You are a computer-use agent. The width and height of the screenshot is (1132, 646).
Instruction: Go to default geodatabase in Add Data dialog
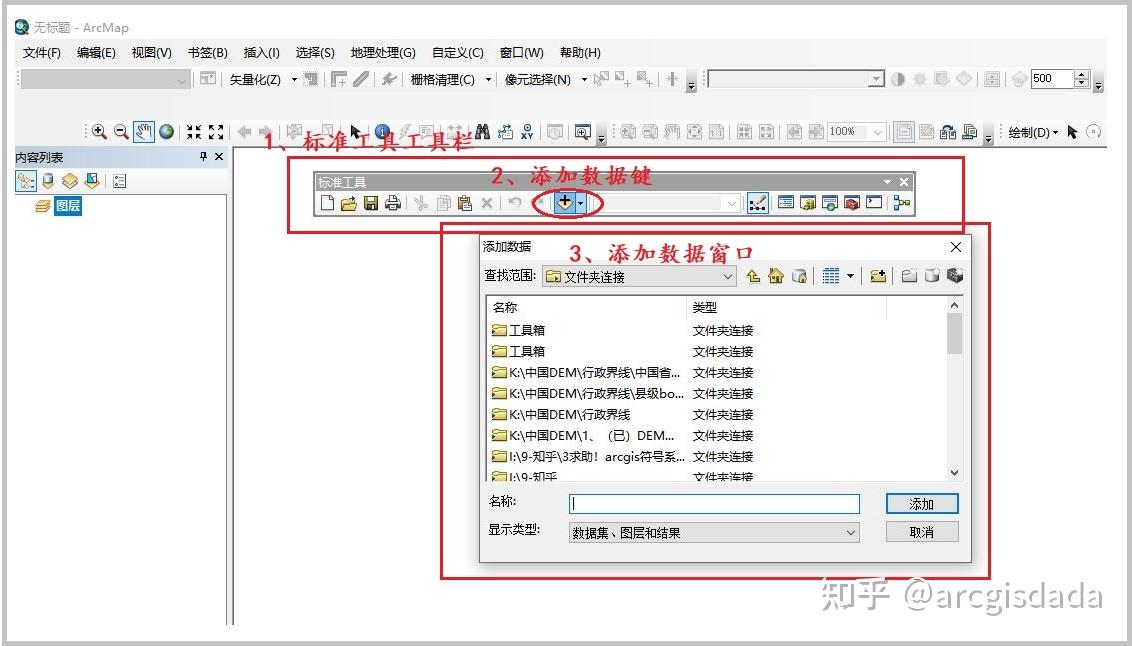click(799, 276)
